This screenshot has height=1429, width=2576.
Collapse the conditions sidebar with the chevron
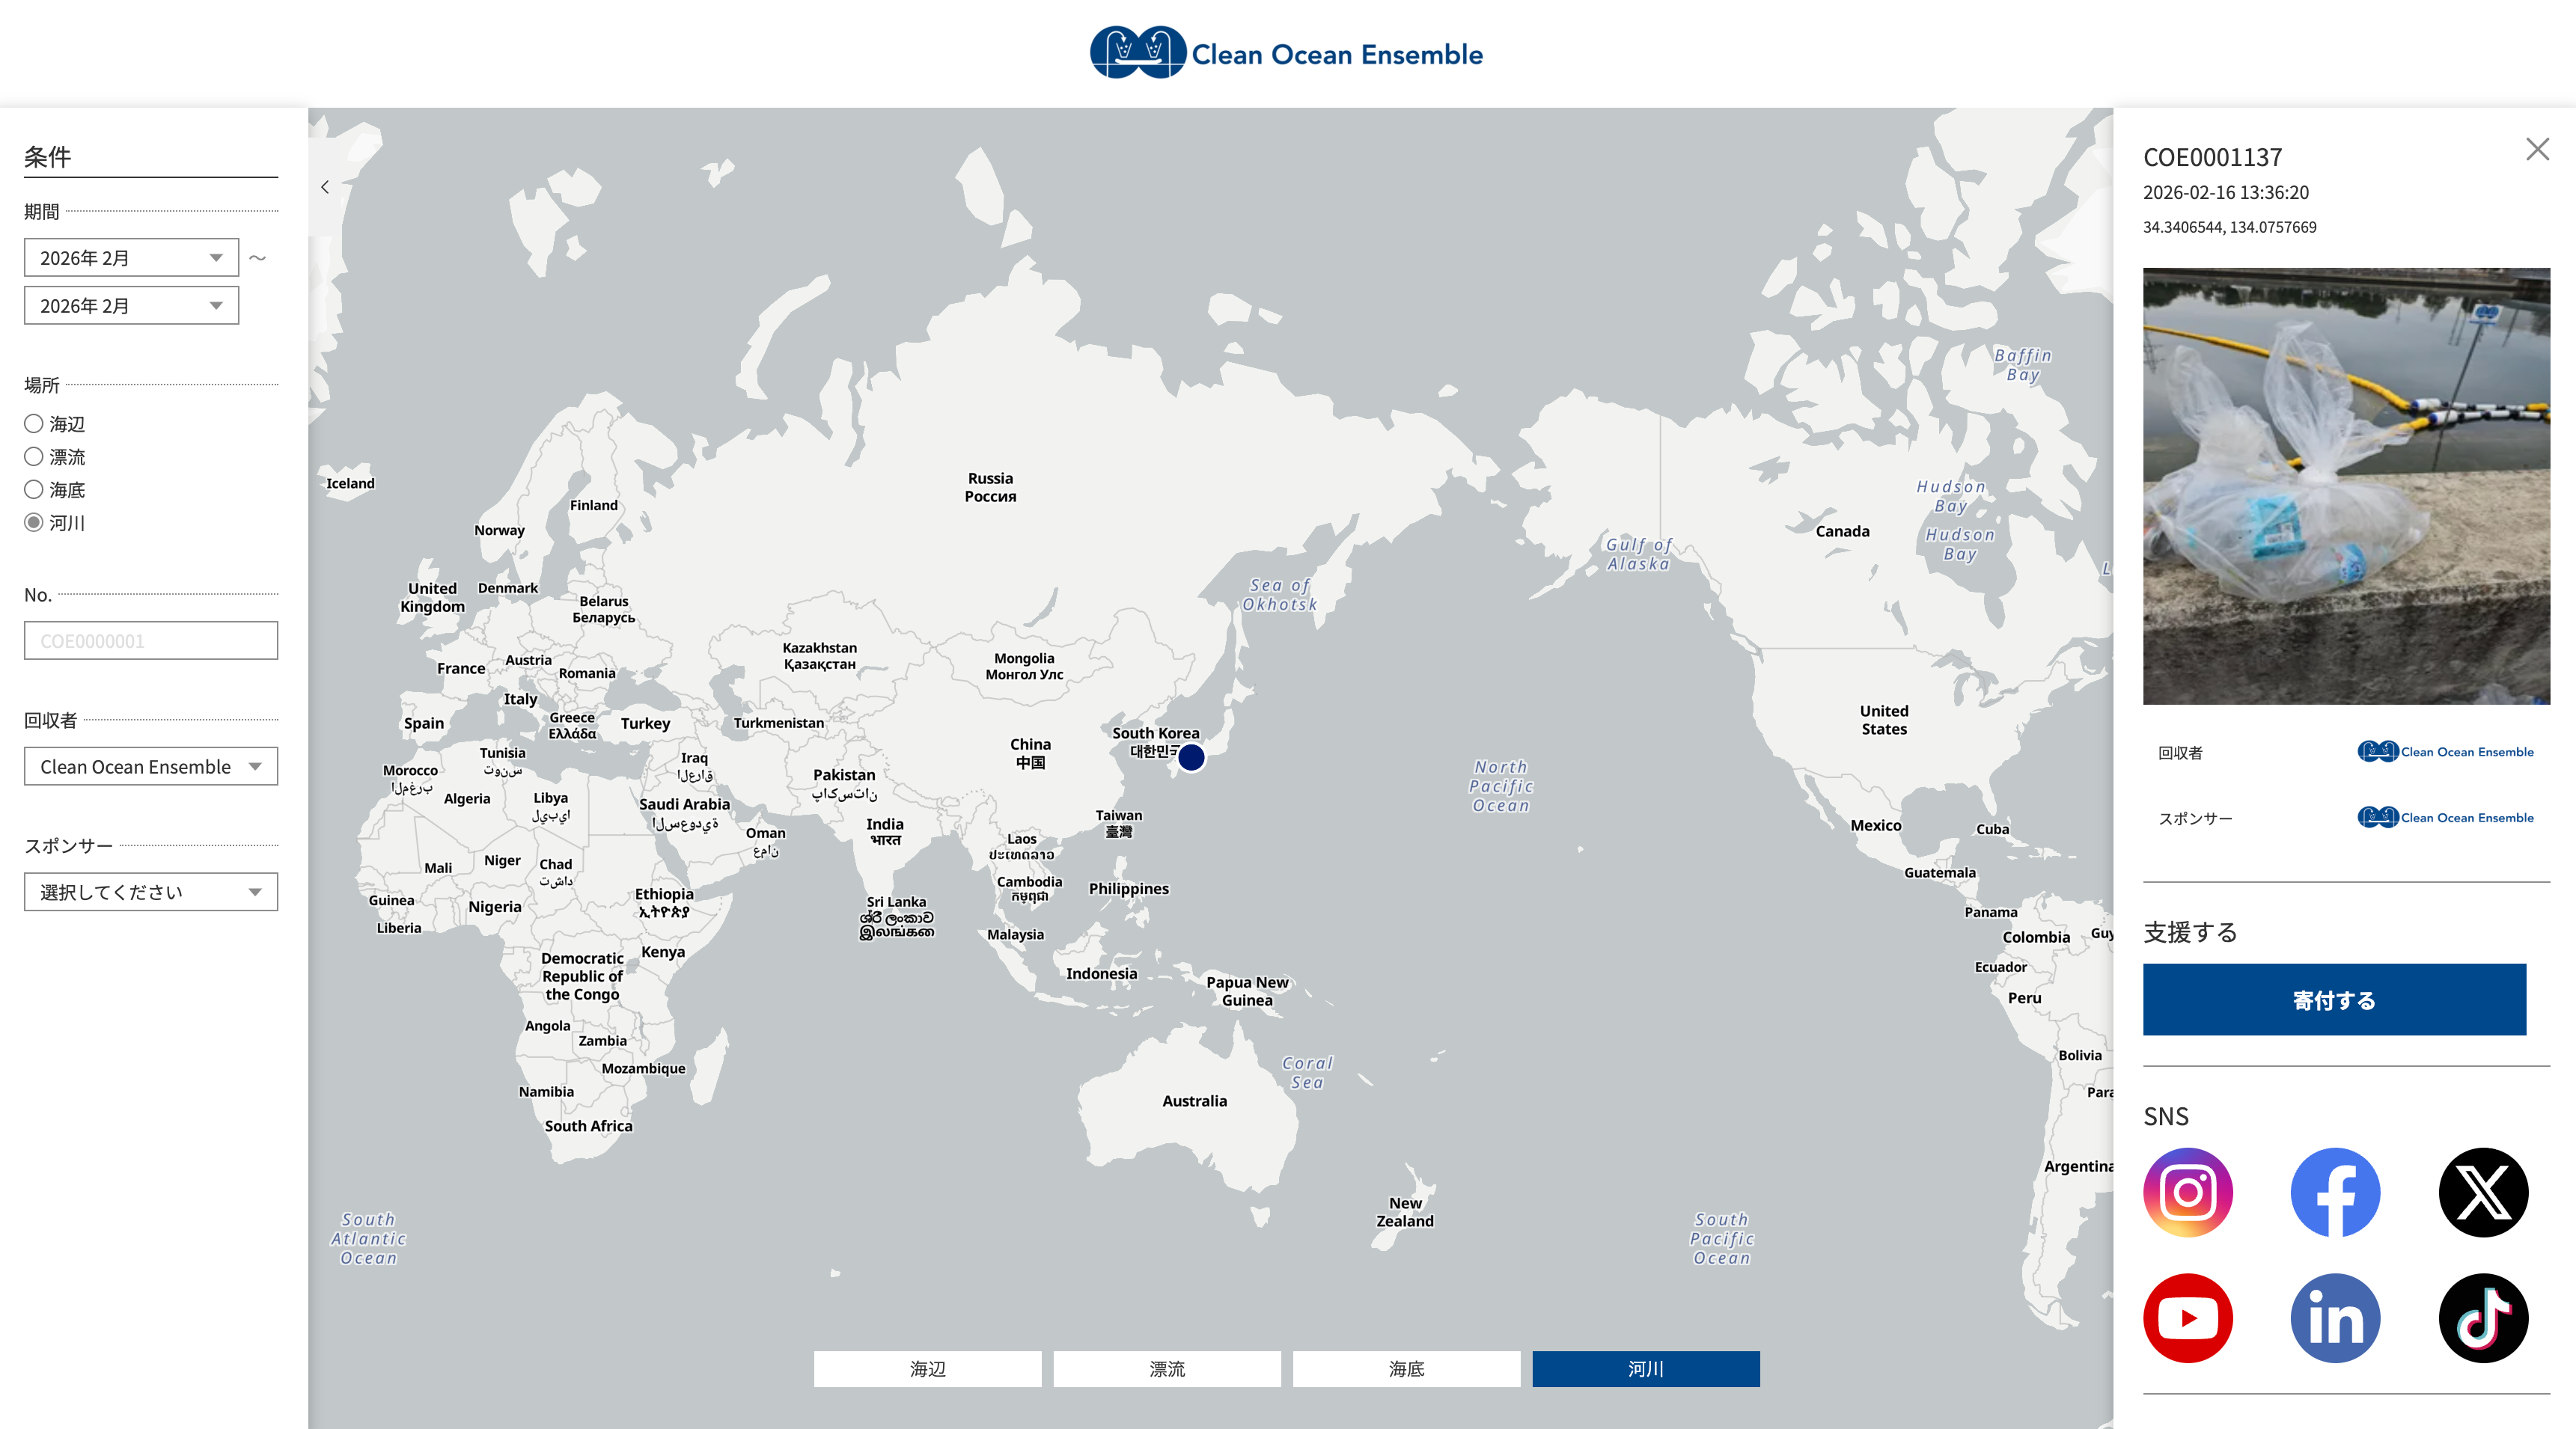tap(325, 187)
